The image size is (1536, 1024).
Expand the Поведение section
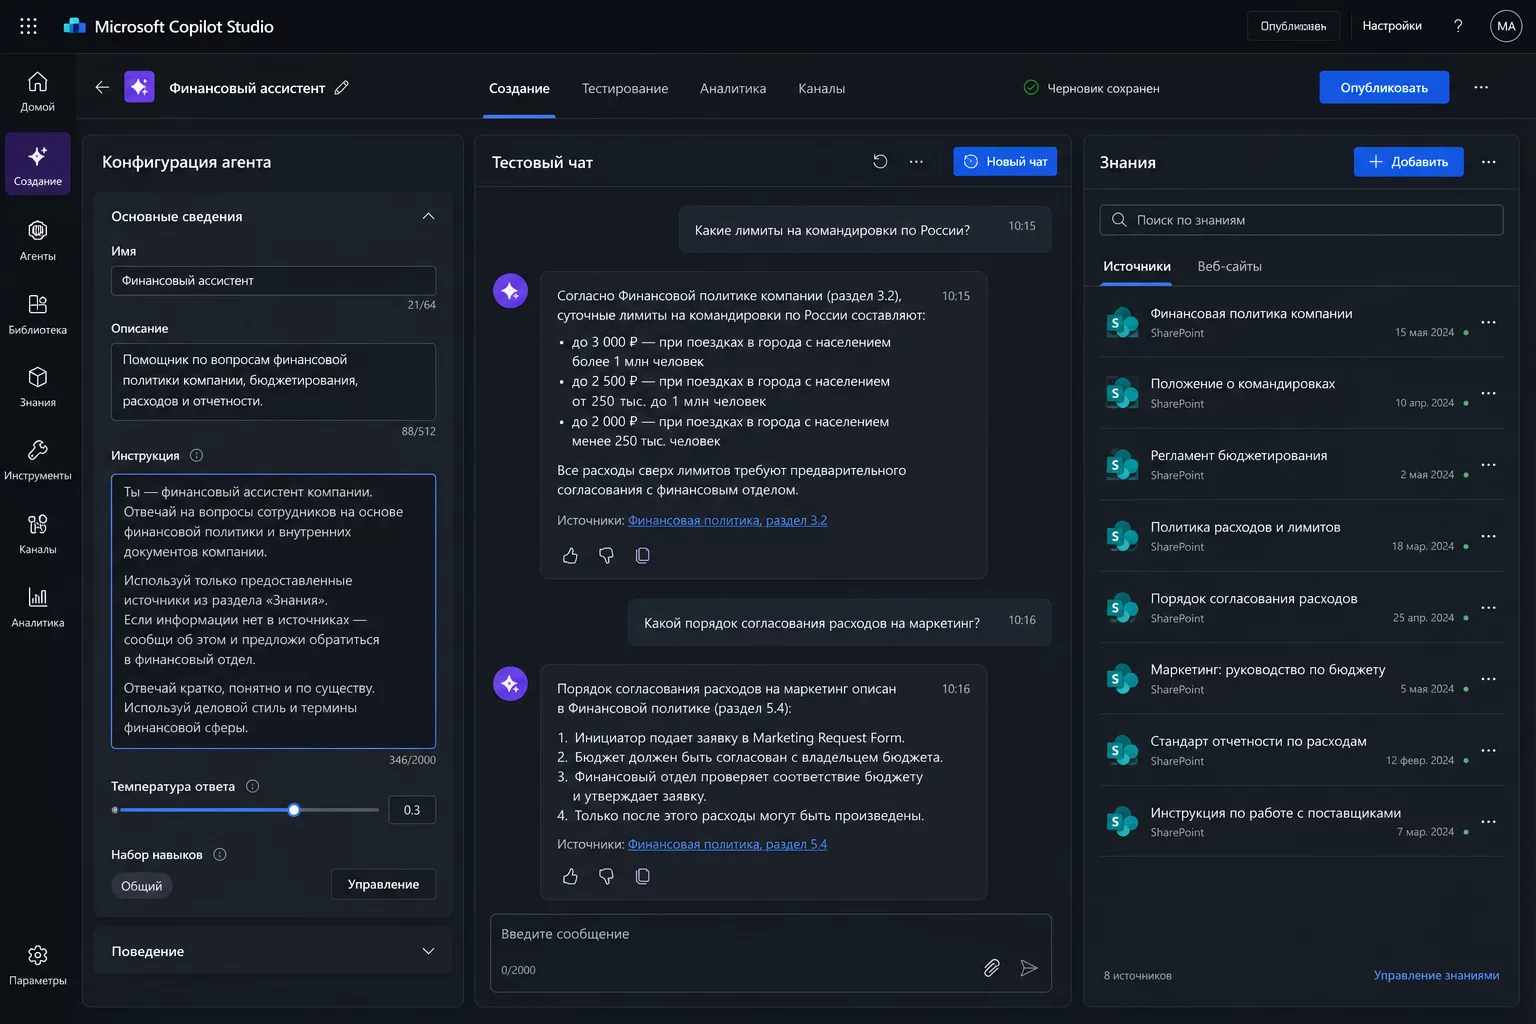[428, 951]
